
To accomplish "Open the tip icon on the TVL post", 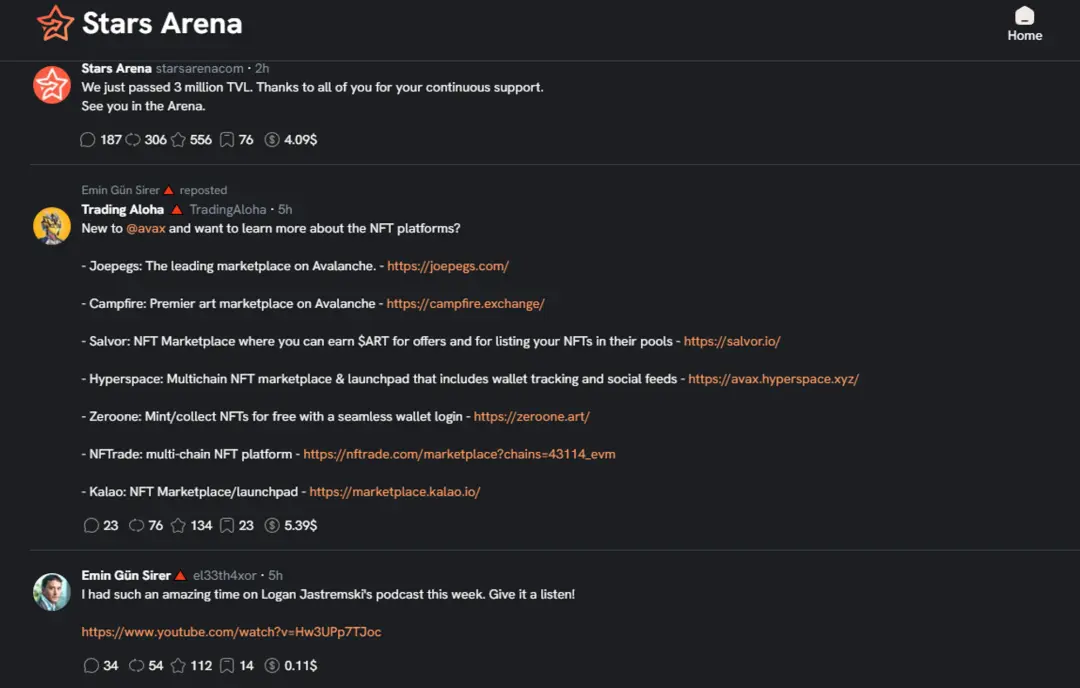I will [271, 139].
